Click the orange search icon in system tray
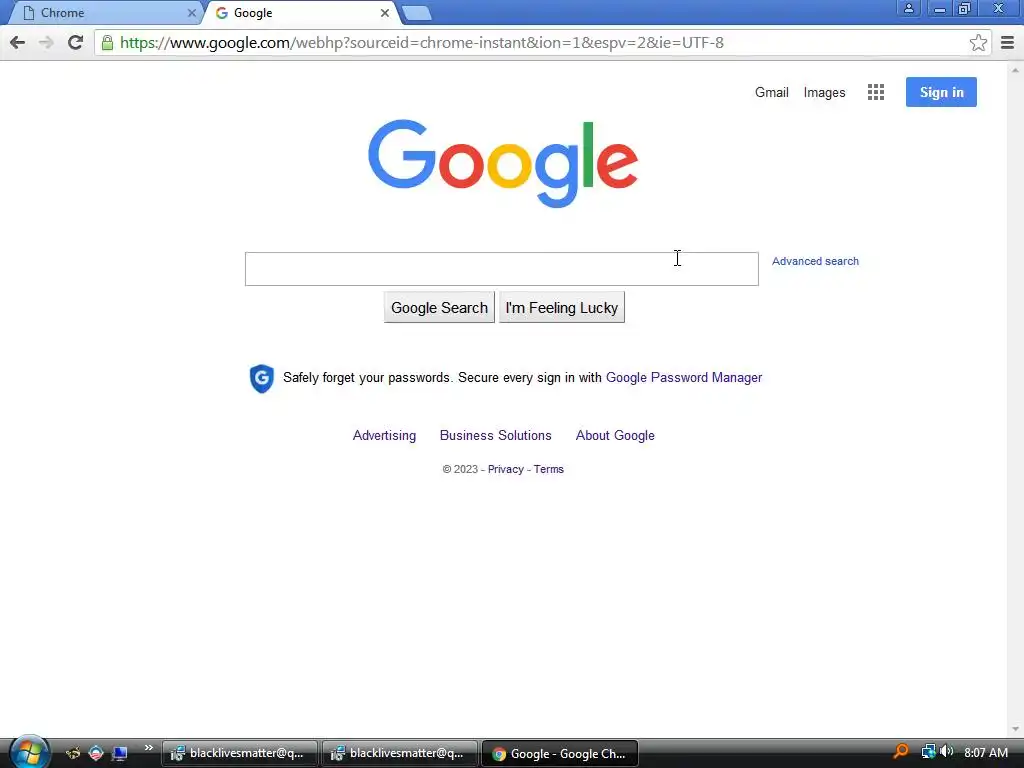The image size is (1024, 768). click(x=901, y=752)
